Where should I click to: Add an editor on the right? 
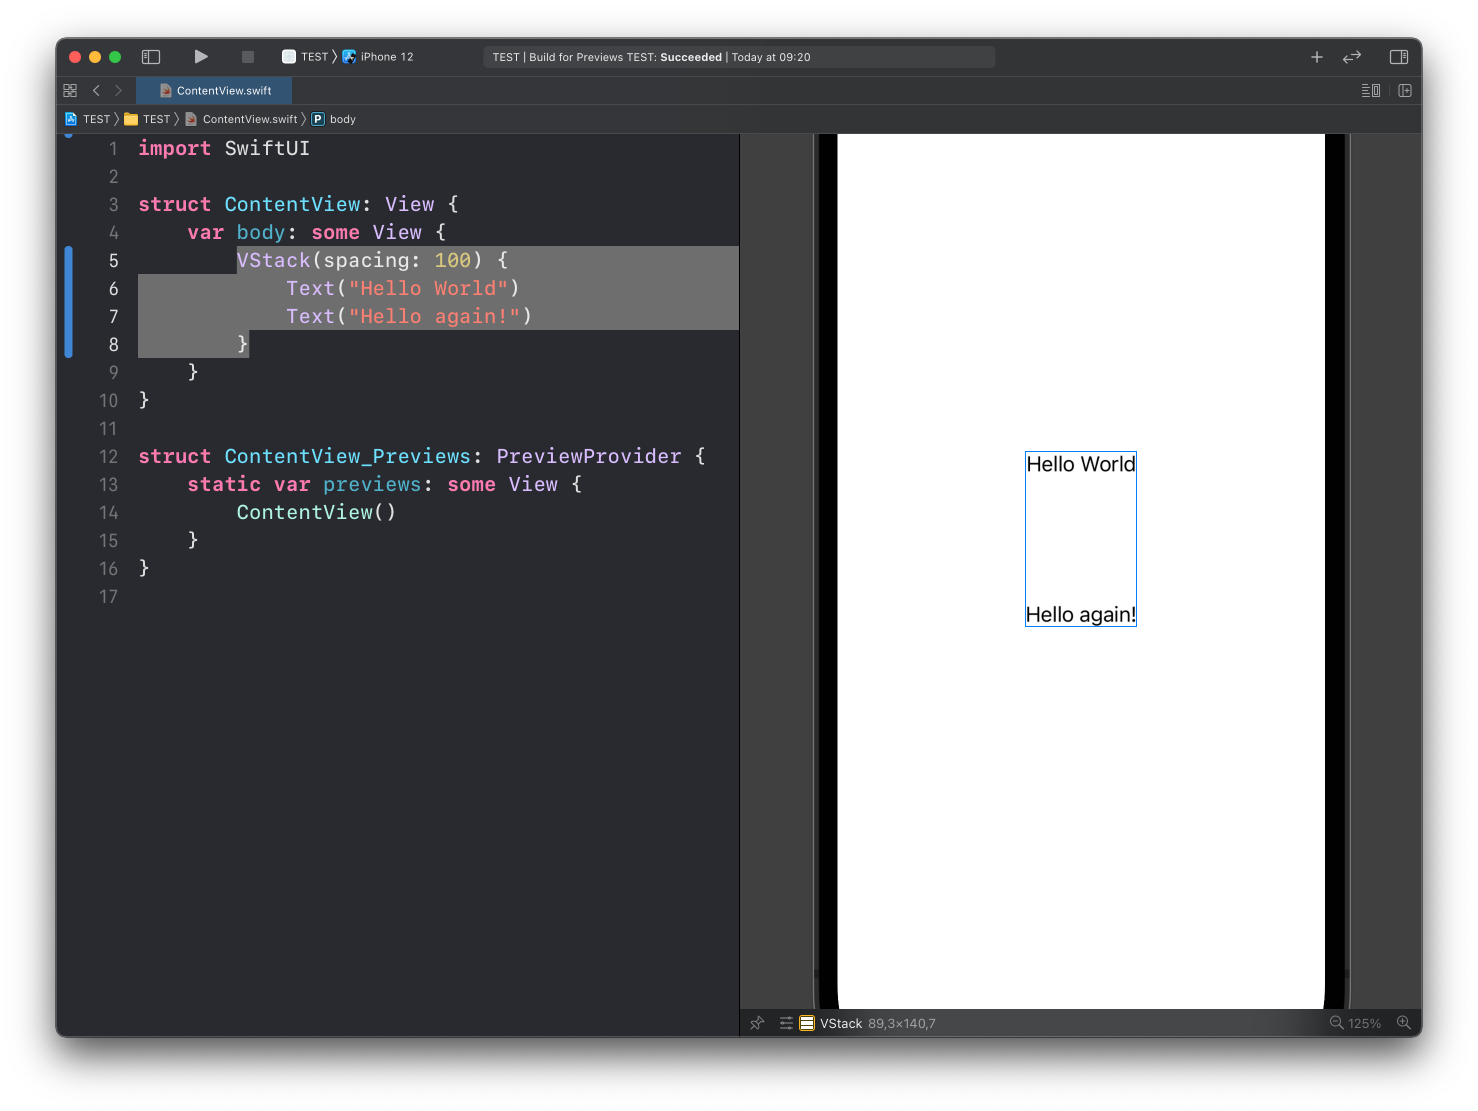pyautogui.click(x=1405, y=90)
